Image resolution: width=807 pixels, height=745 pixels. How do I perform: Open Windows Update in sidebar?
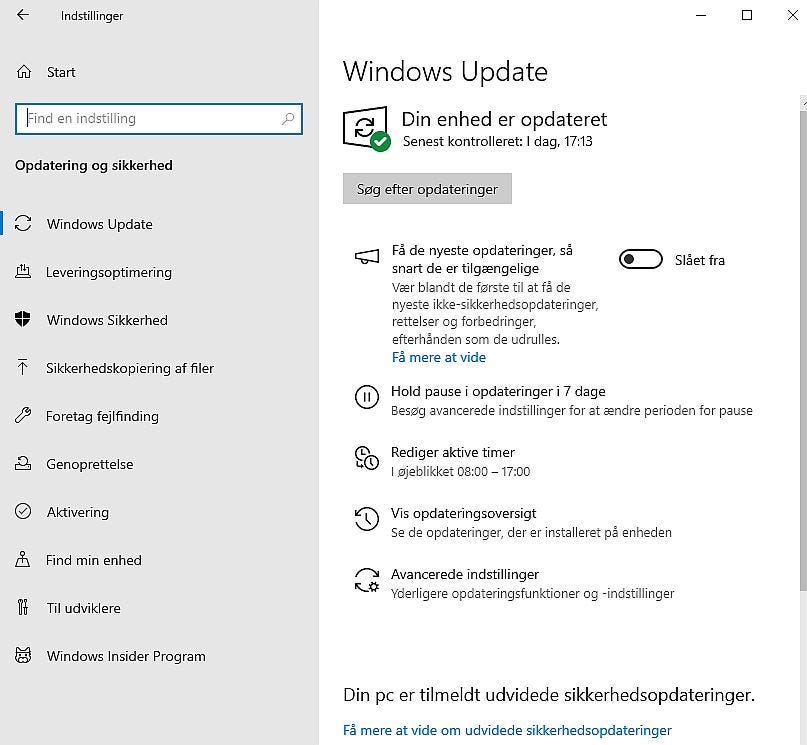(99, 224)
